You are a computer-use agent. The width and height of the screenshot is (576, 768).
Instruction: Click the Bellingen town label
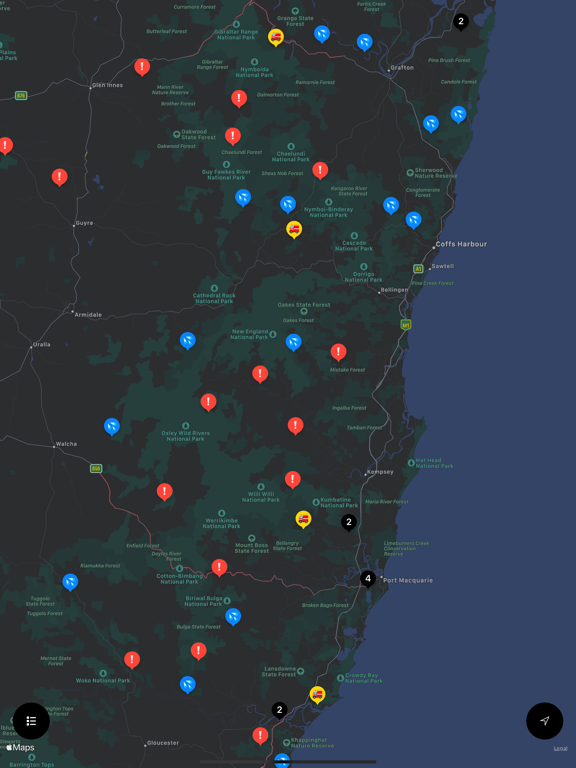click(x=394, y=290)
